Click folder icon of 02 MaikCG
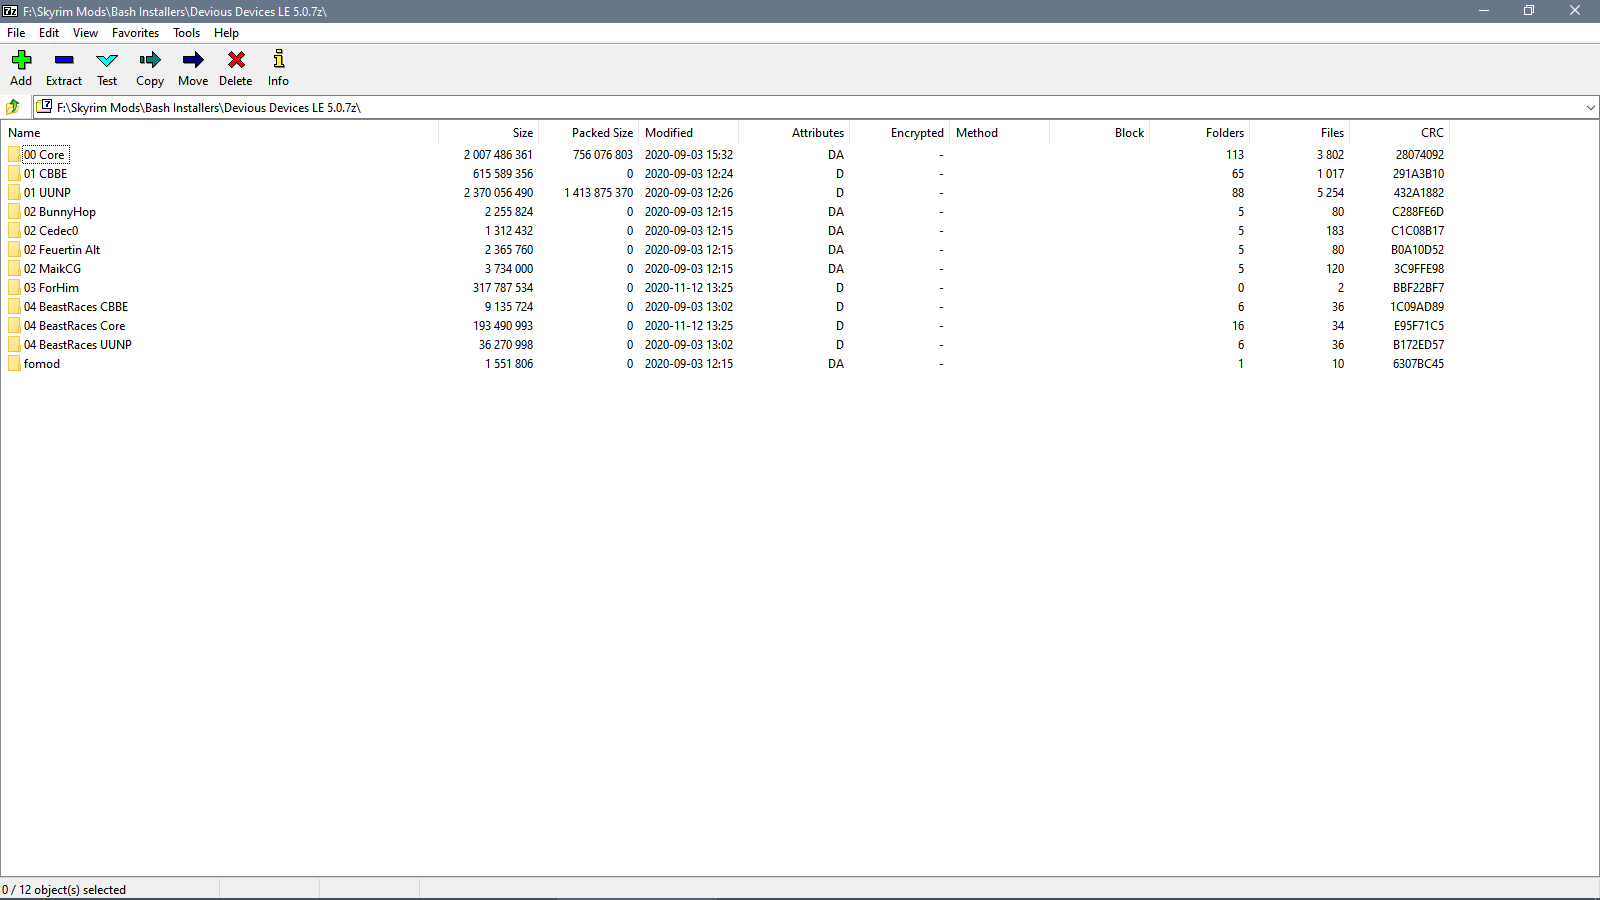 [14, 268]
